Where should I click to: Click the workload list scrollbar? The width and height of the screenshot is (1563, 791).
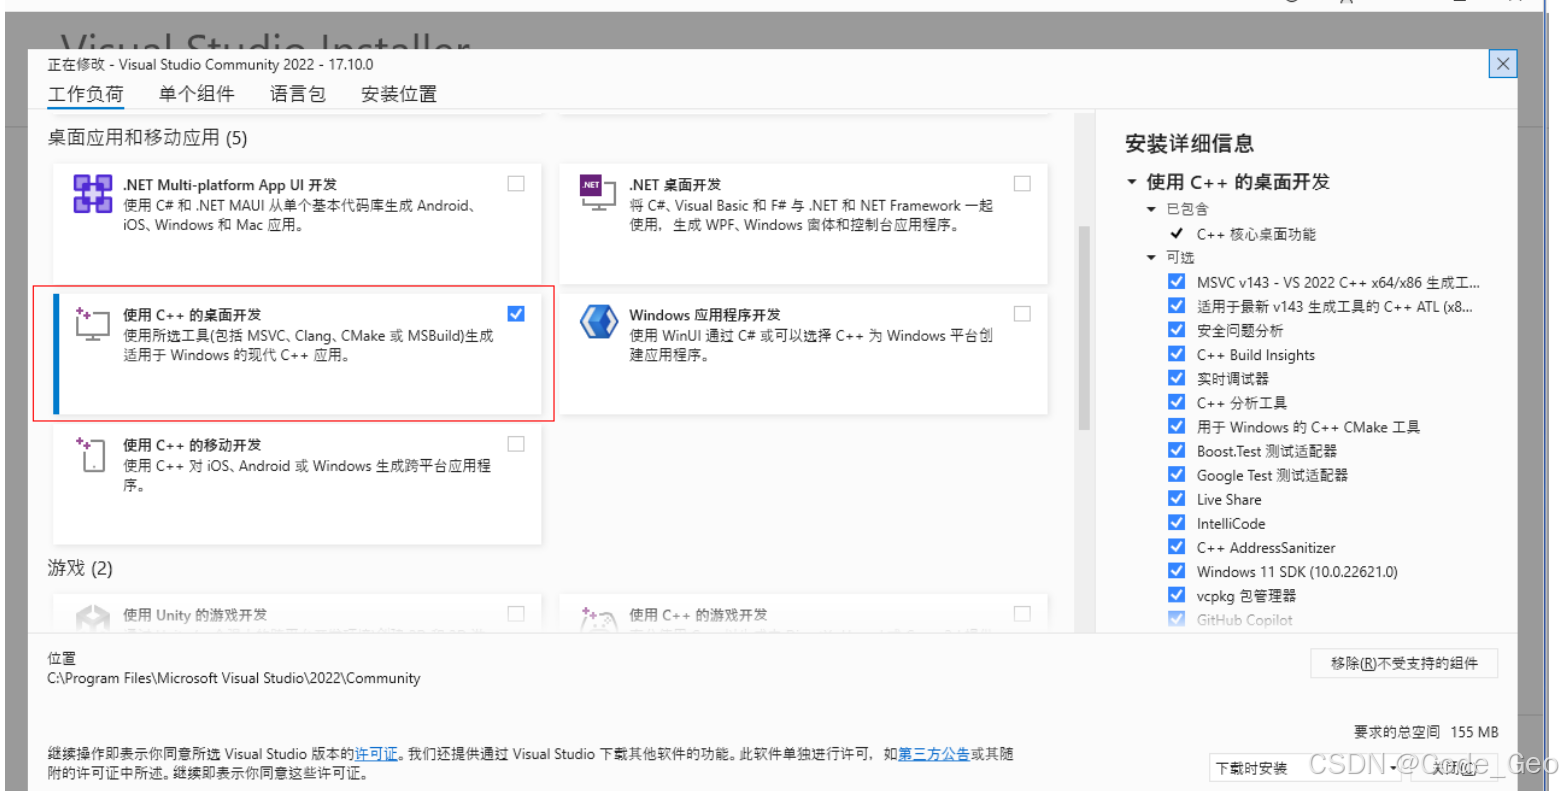(x=1084, y=300)
